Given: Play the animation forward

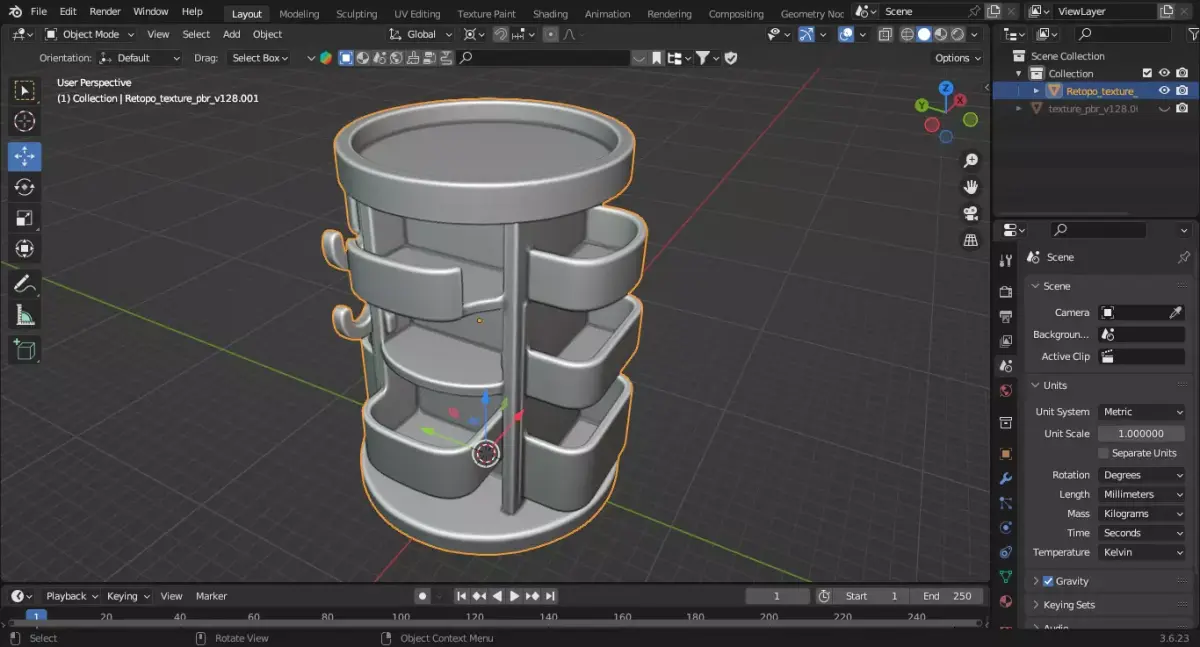Looking at the screenshot, I should point(515,596).
